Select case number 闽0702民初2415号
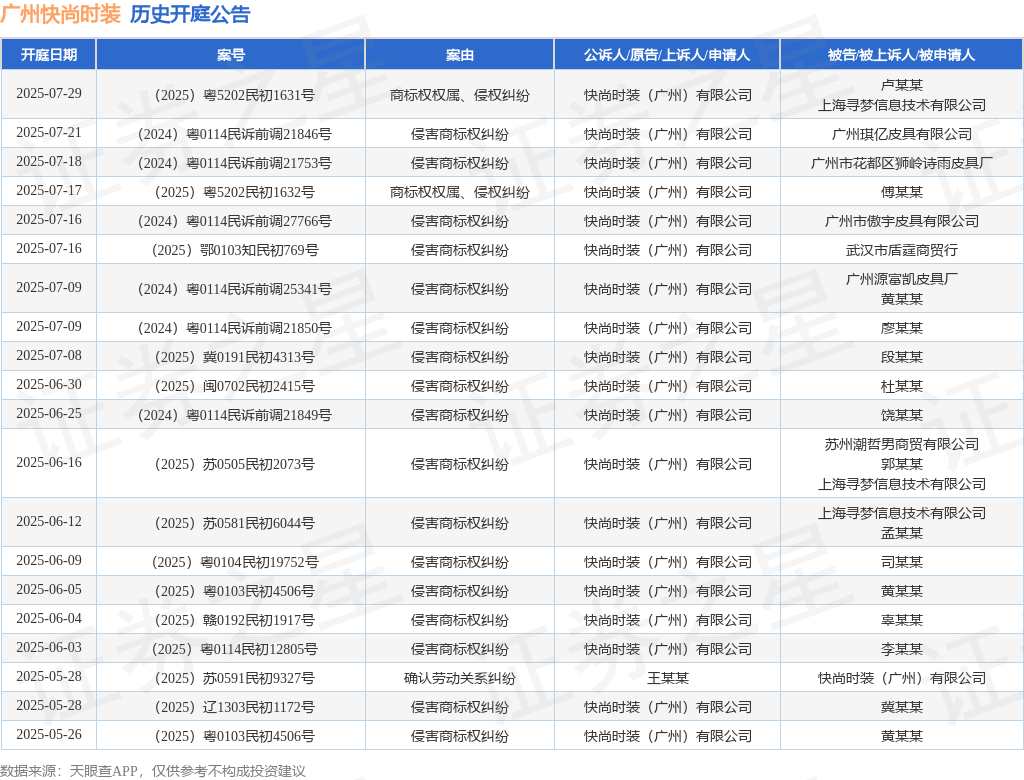The image size is (1024, 780). [234, 387]
